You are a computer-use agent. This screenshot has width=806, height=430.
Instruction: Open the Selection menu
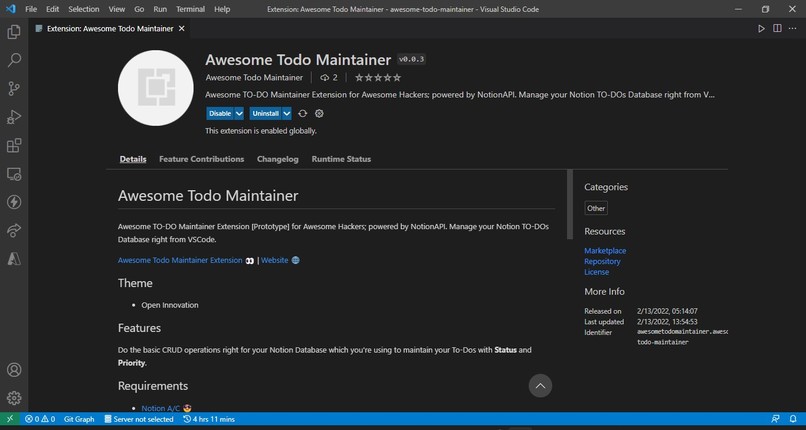pos(84,9)
